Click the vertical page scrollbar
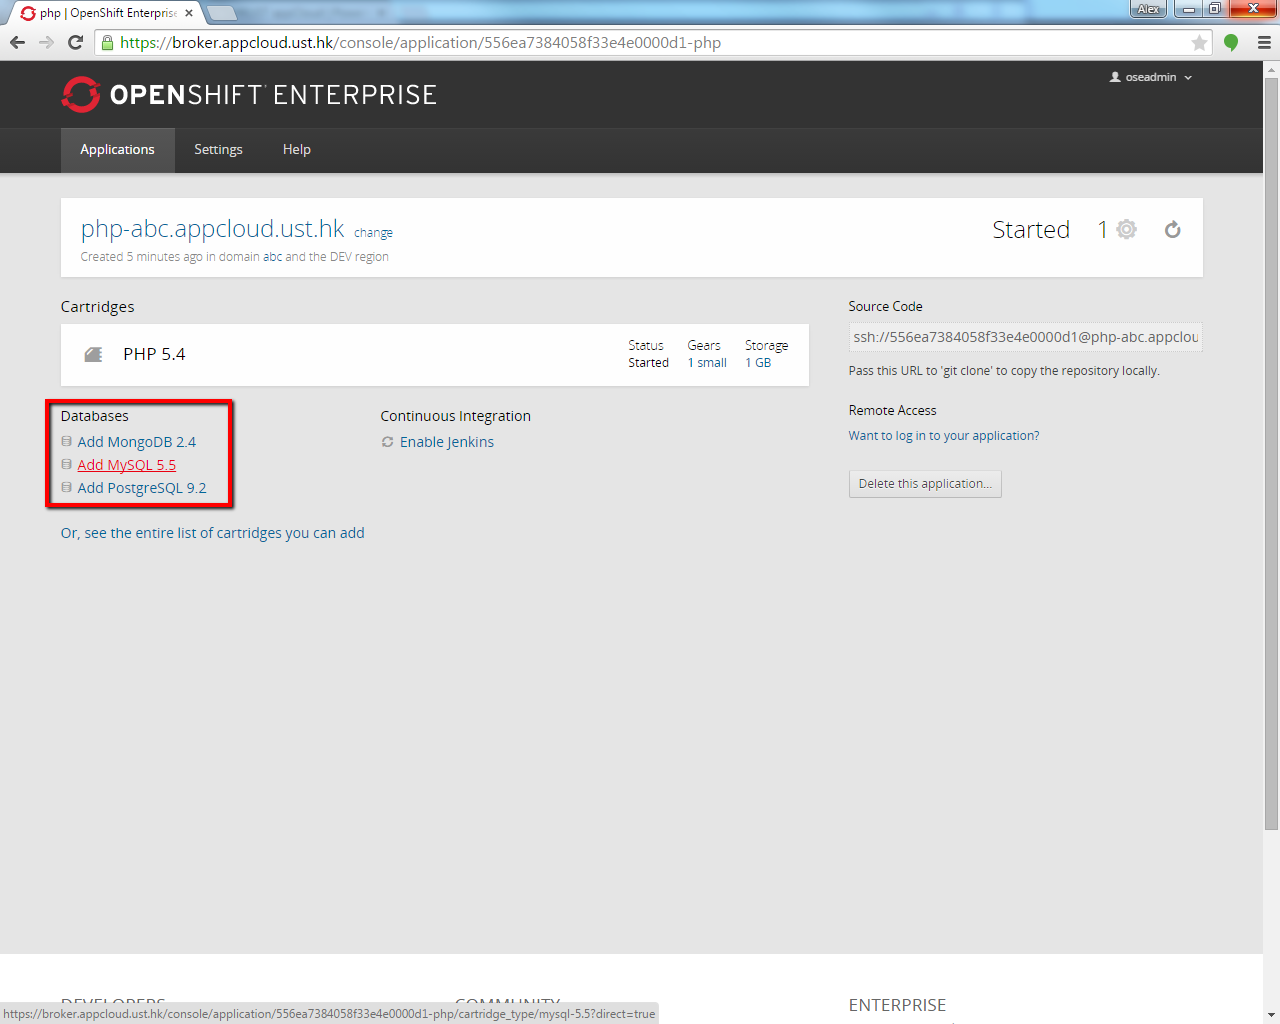 tap(1271, 450)
